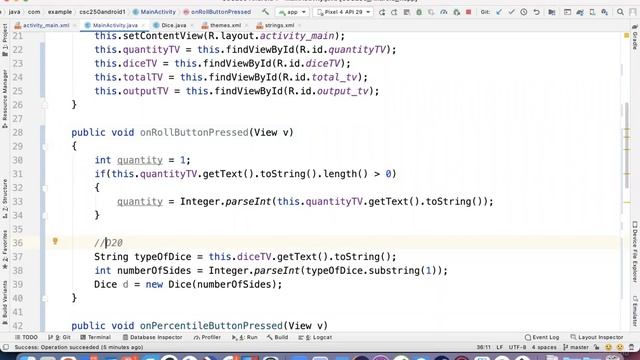
Task: Click the LF line separator in status bar
Action: (500, 347)
